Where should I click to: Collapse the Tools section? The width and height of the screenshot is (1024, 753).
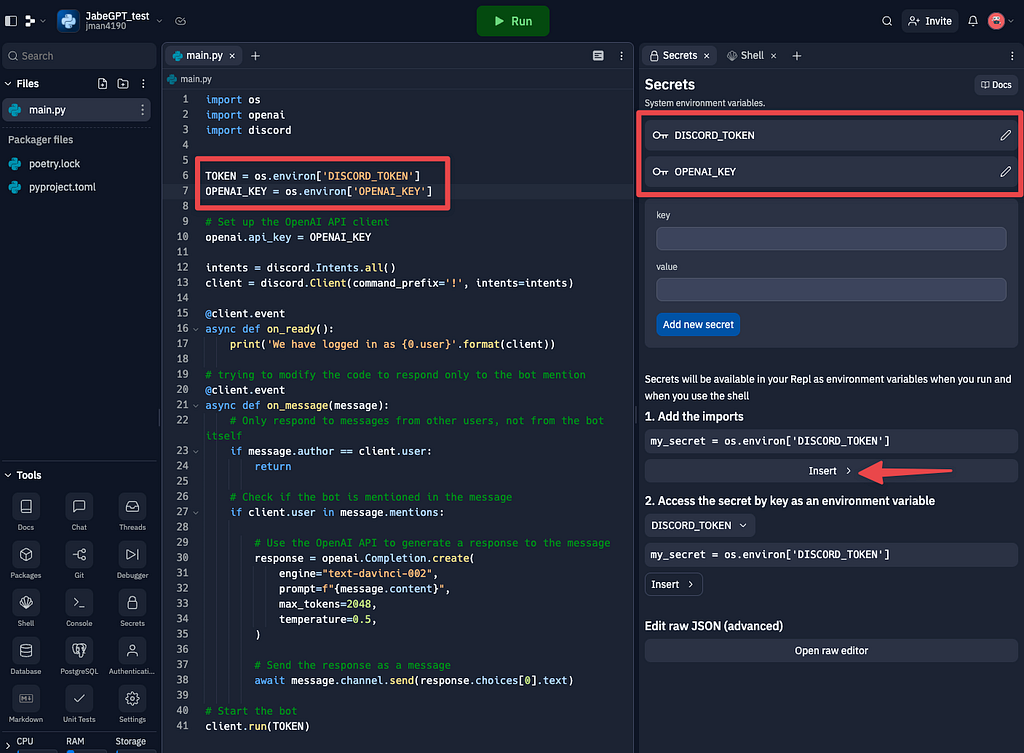point(8,475)
